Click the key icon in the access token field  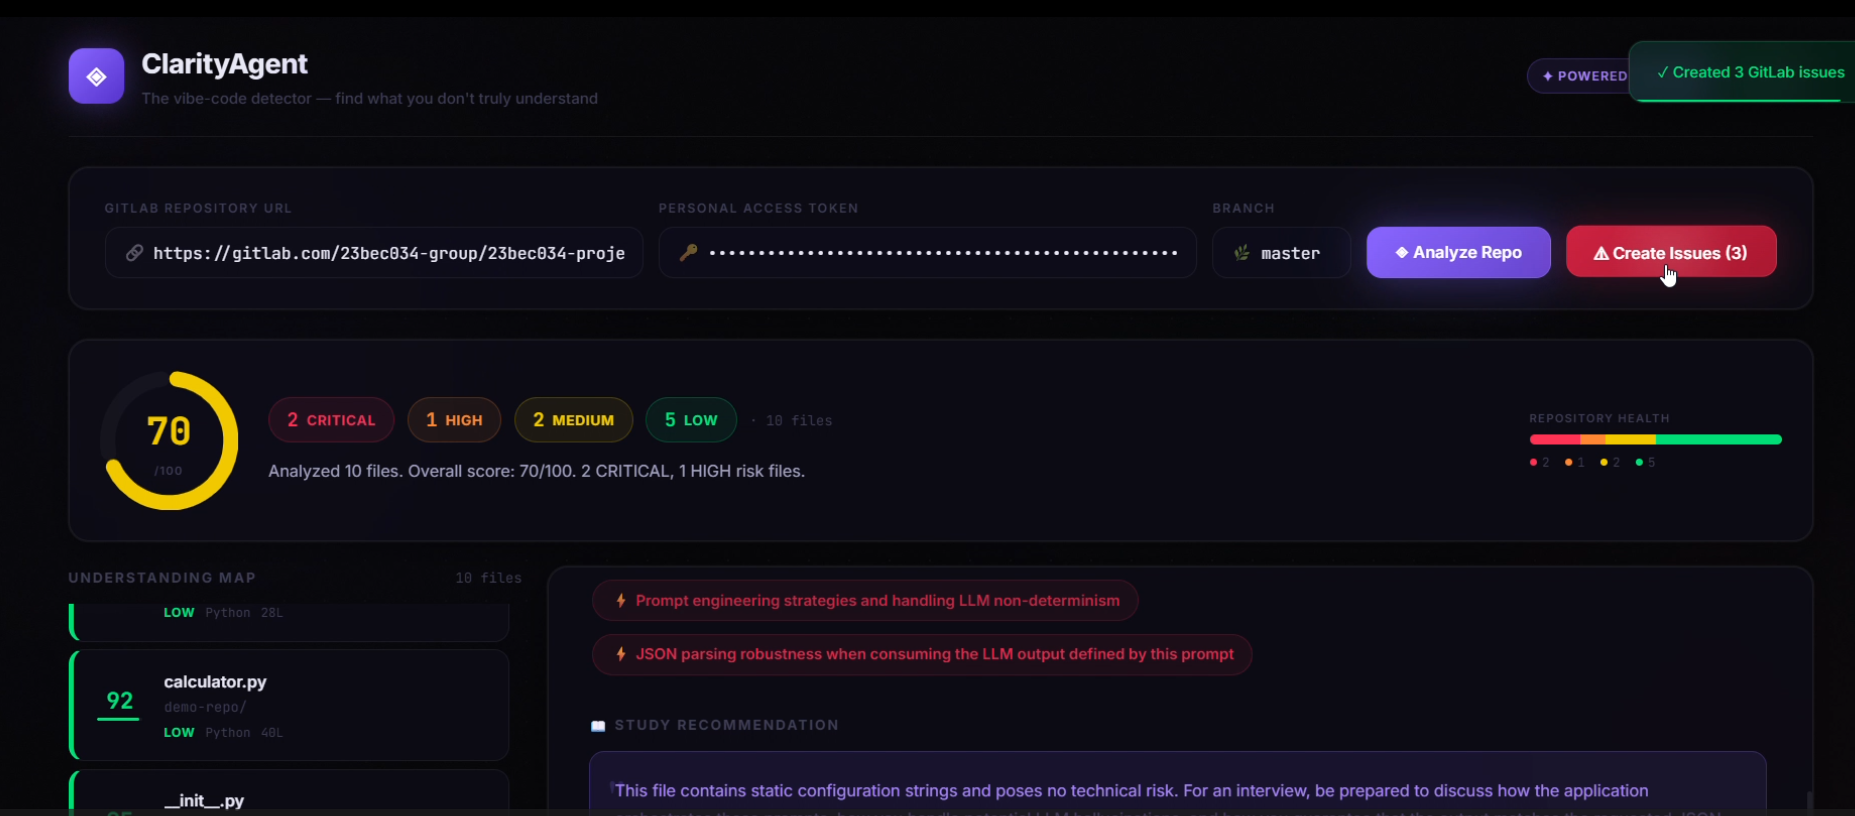tap(688, 253)
